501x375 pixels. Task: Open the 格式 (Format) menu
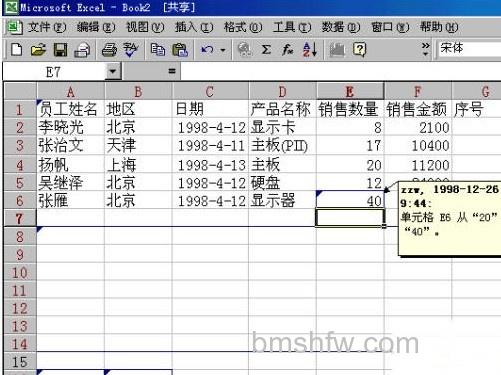243,27
